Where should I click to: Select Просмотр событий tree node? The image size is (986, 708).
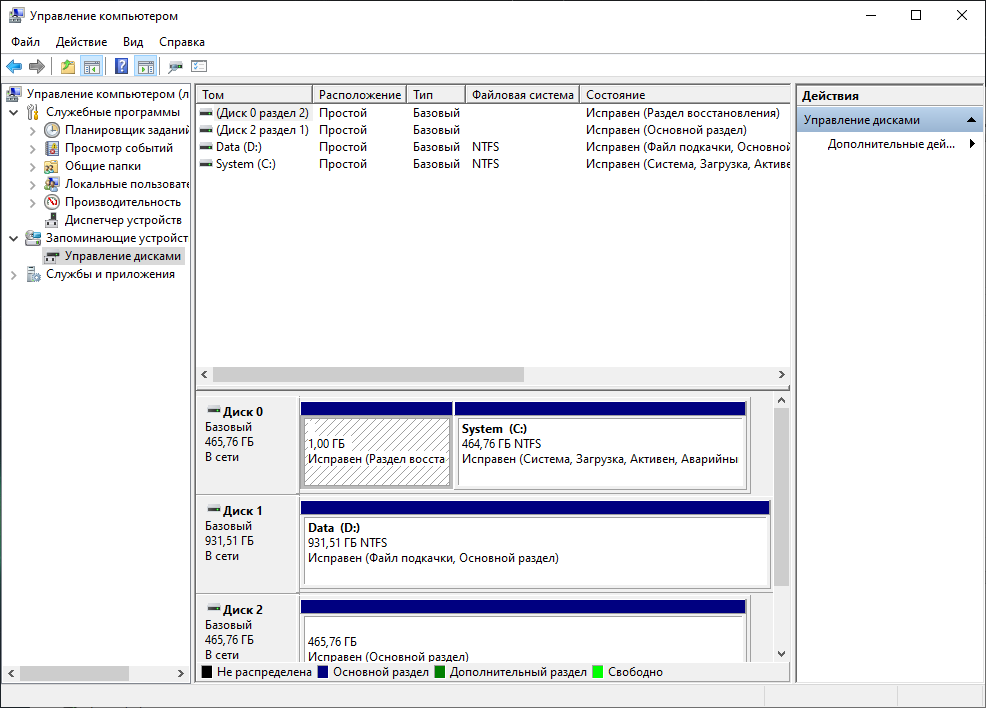pos(118,148)
